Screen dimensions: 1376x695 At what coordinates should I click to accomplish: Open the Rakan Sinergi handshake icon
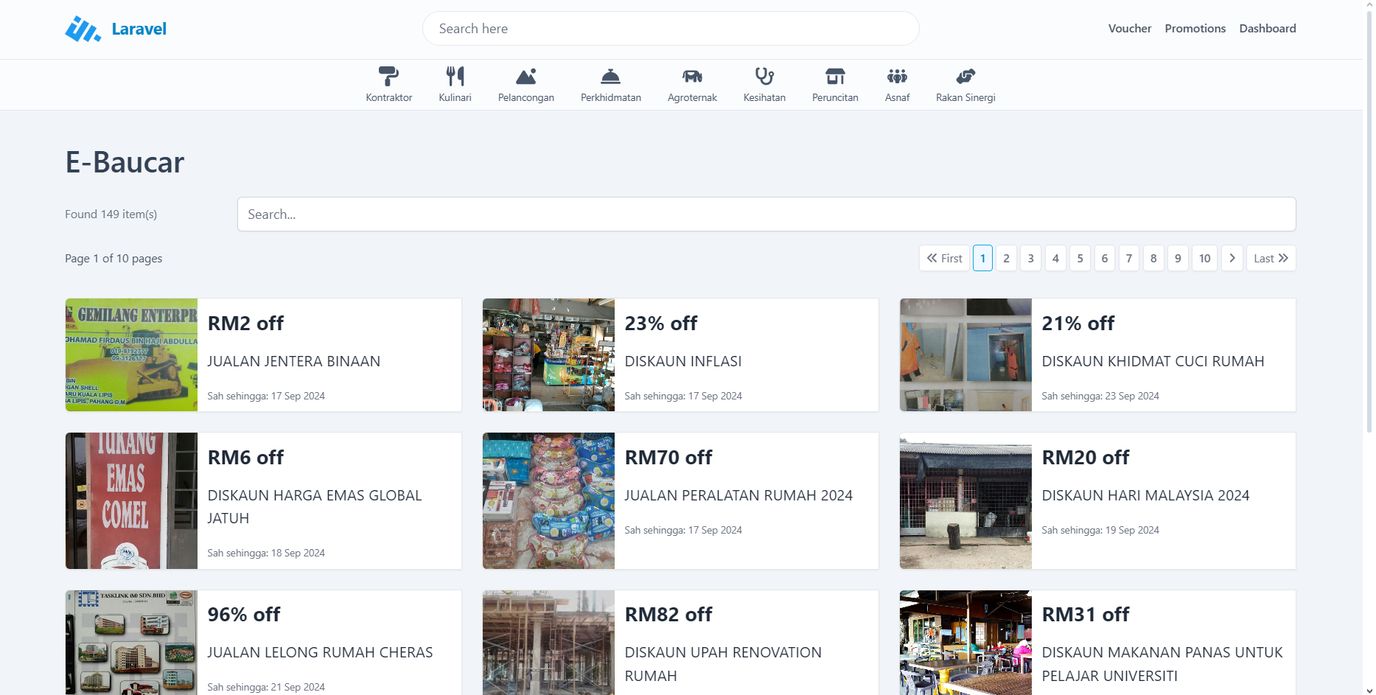pos(965,76)
